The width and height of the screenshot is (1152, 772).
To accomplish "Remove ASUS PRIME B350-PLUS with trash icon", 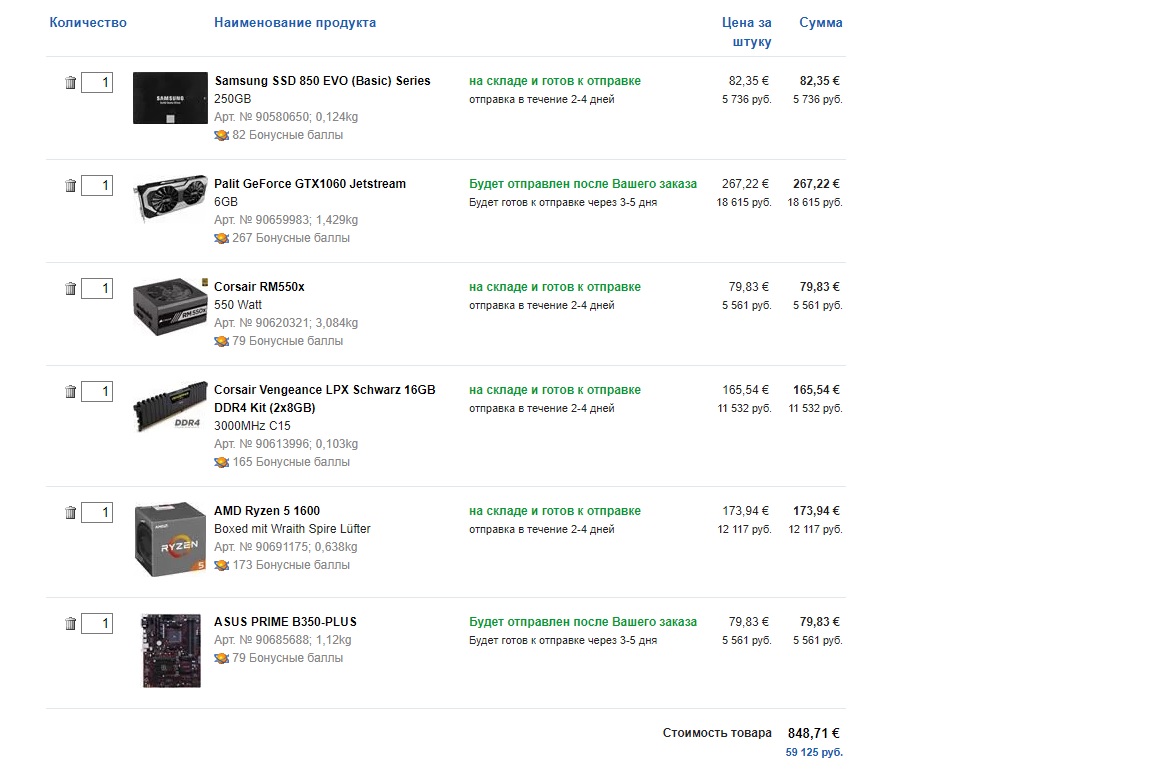I will click(70, 623).
